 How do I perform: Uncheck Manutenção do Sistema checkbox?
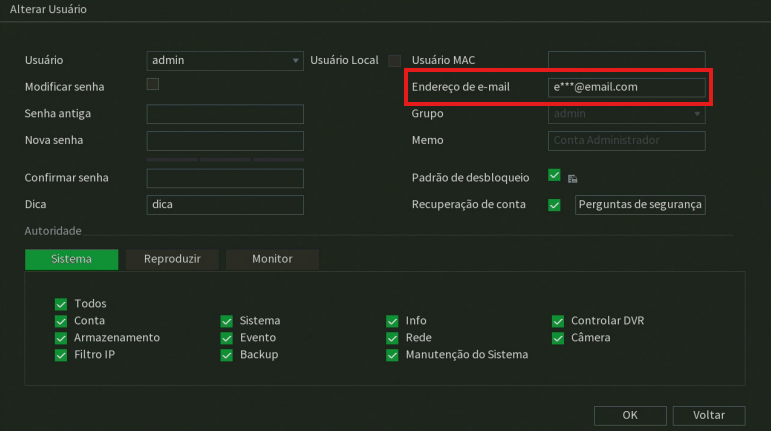click(392, 355)
